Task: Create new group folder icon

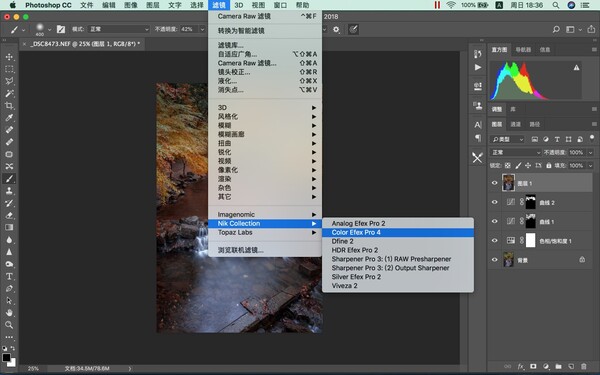Action: (558, 366)
